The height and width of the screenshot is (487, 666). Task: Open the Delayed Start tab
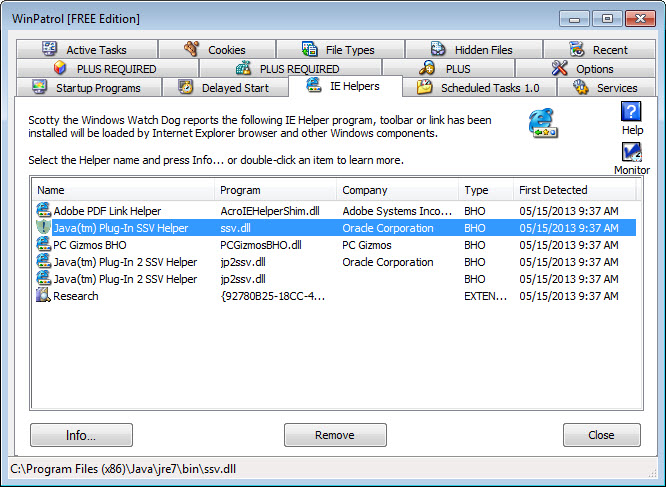[226, 87]
